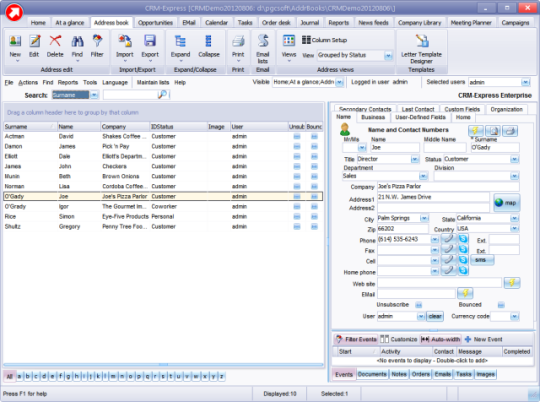Click the Filter funnel icon
540x402 pixels.
[x=97, y=41]
